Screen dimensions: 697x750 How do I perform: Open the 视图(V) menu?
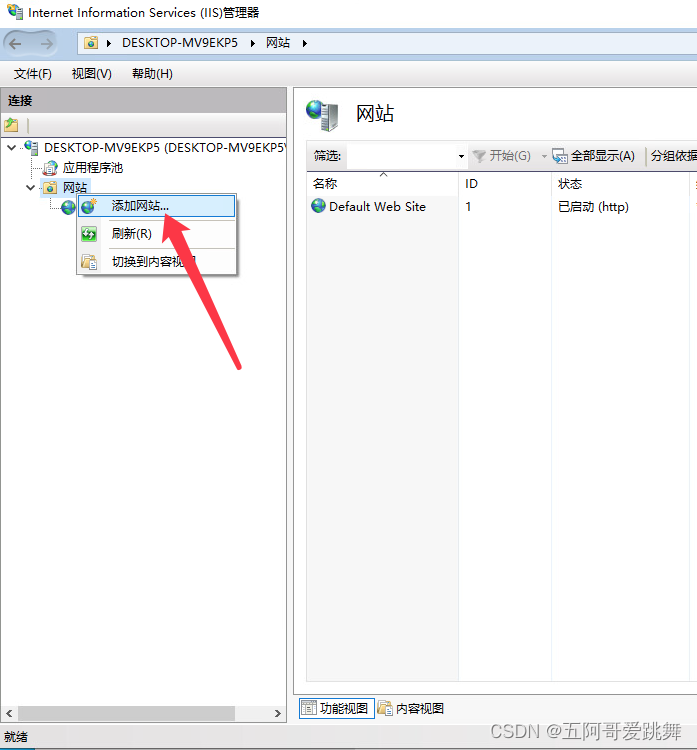tap(92, 74)
